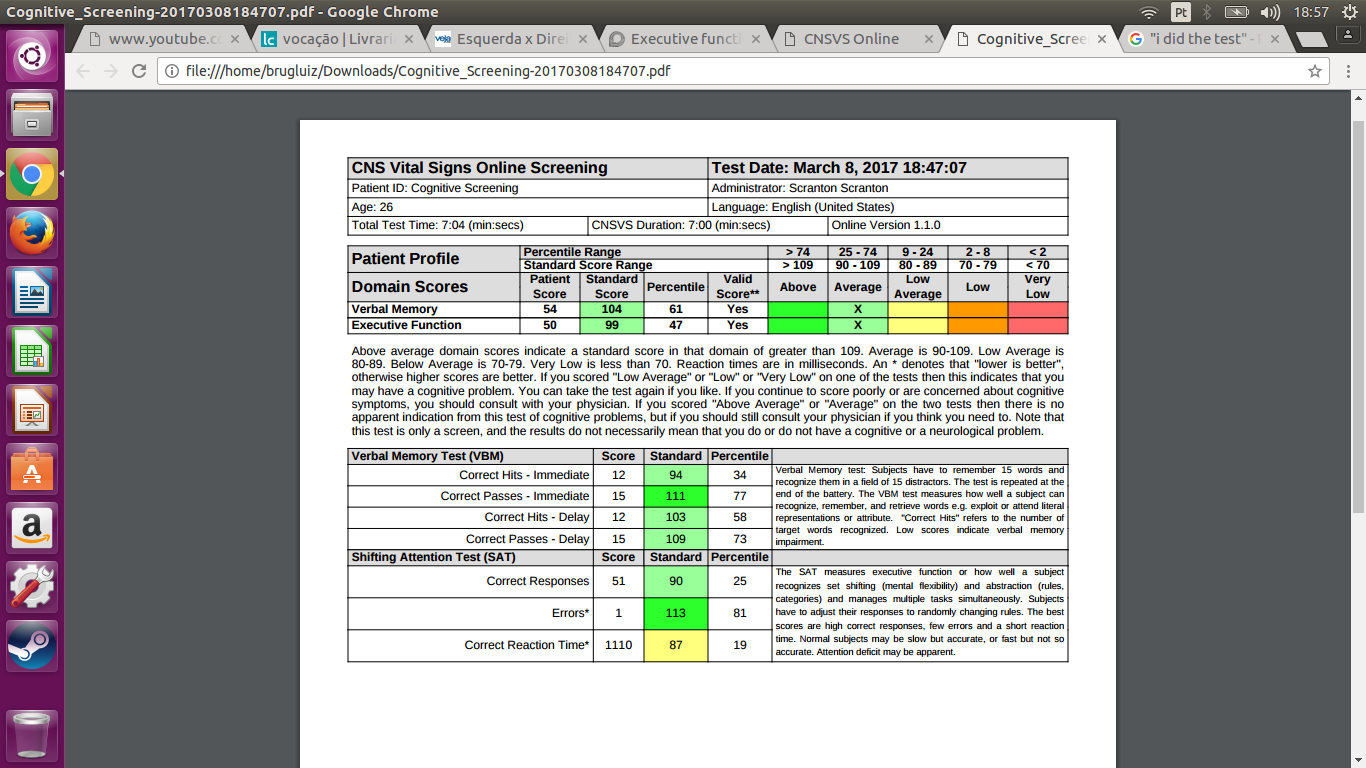Viewport: 1366px width, 768px height.
Task: Close the www.youtube tab
Action: [235, 39]
